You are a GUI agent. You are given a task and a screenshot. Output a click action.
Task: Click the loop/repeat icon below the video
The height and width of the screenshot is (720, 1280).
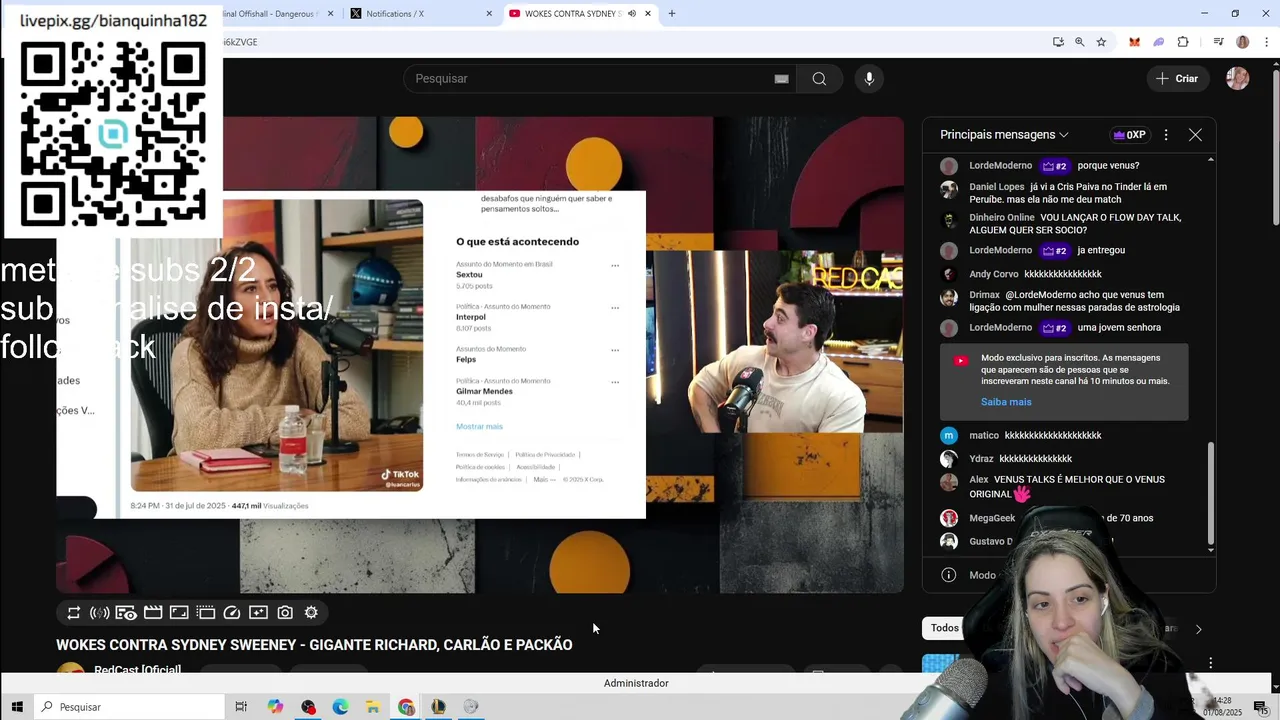73,613
